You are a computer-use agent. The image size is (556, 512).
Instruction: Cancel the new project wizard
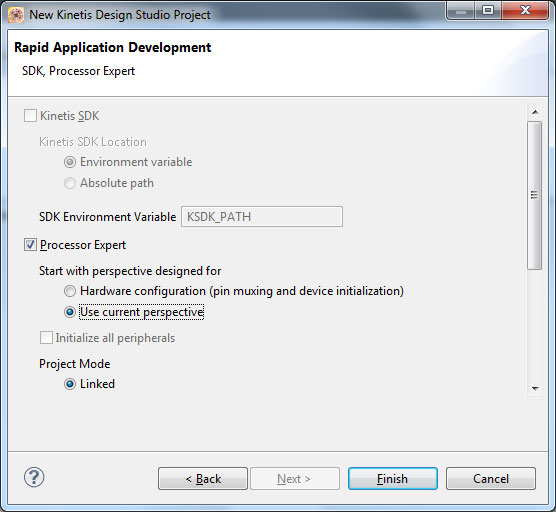(x=491, y=479)
